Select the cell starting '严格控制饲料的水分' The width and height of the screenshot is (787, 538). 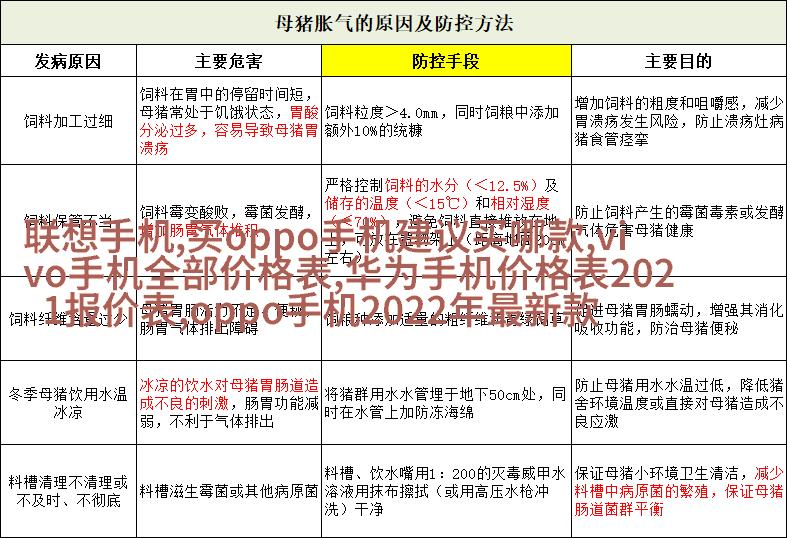446,220
